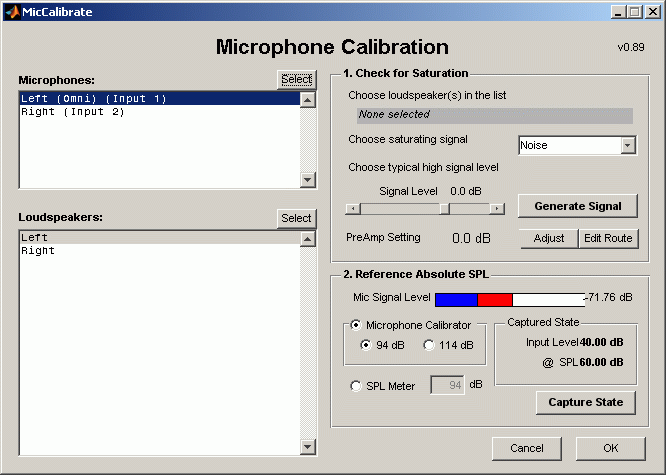Click Signal Level slider left arrow
This screenshot has width=666, height=475.
[353, 209]
